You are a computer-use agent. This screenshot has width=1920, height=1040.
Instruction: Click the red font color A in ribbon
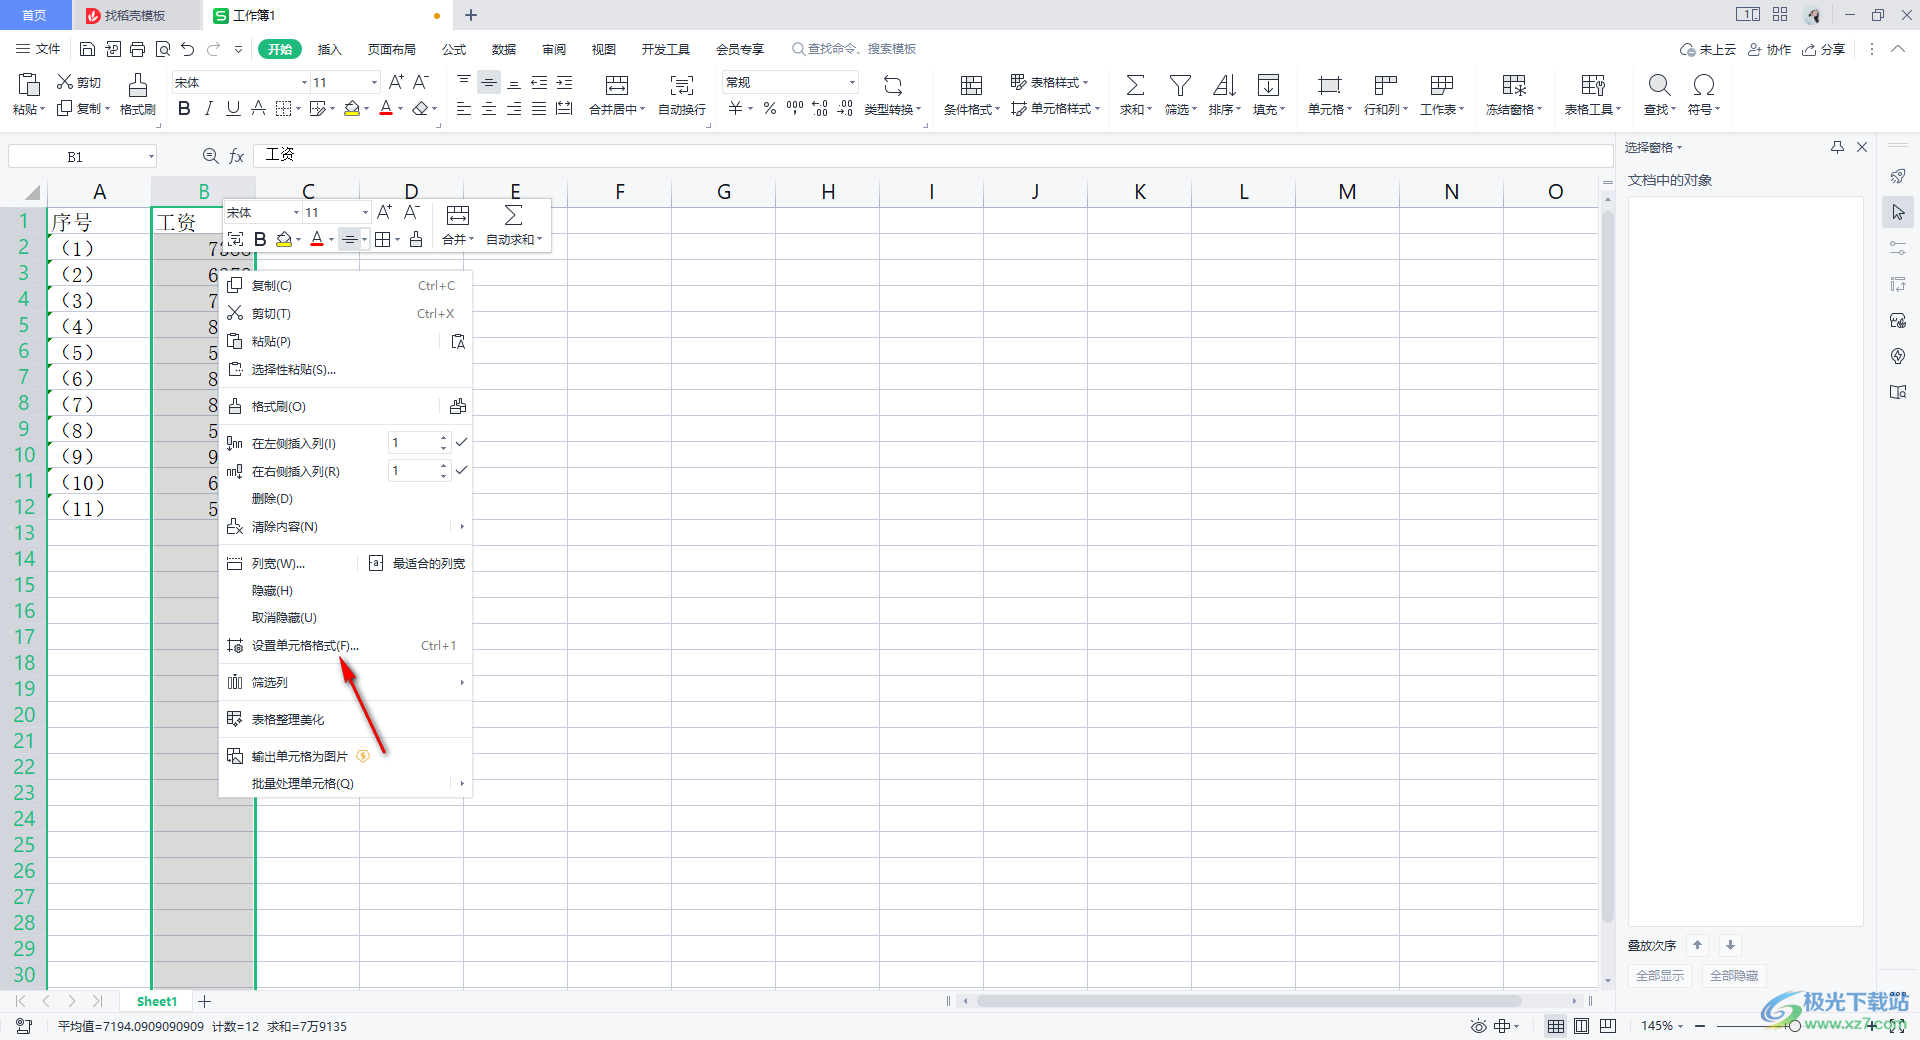coord(386,108)
